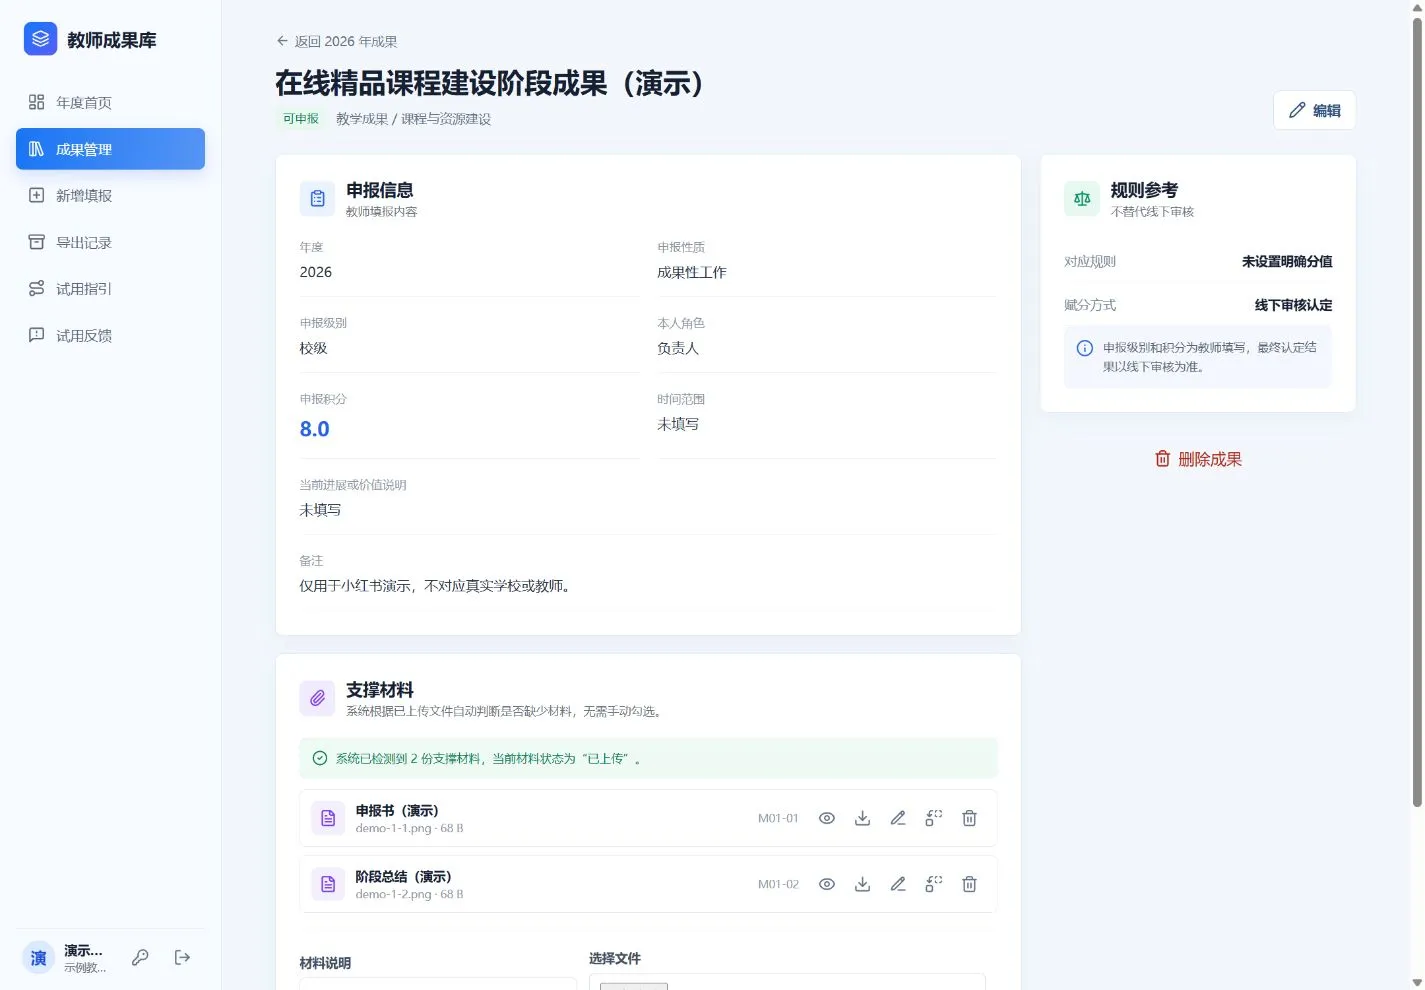Click the 未设置明确分值 rule value

[1287, 261]
